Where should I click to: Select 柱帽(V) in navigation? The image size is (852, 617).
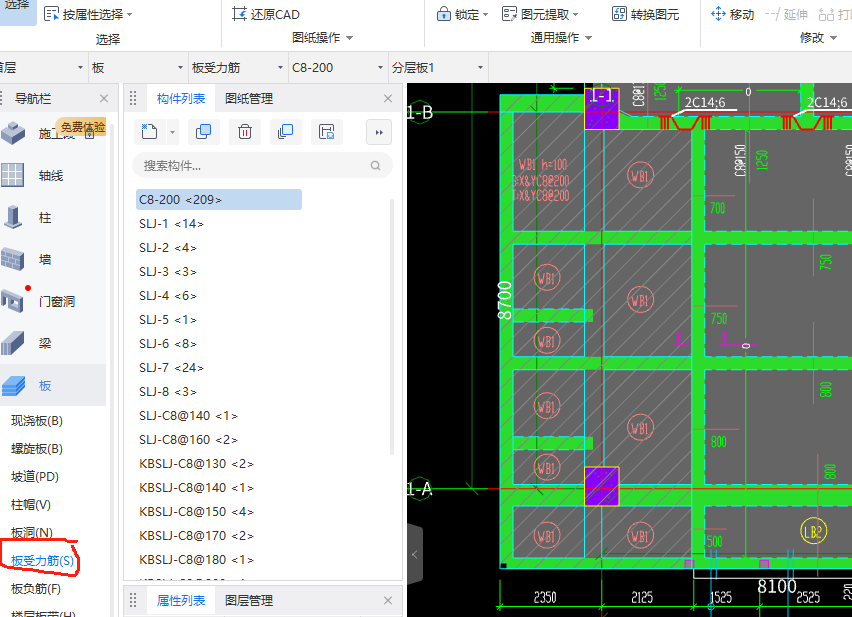coord(31,505)
